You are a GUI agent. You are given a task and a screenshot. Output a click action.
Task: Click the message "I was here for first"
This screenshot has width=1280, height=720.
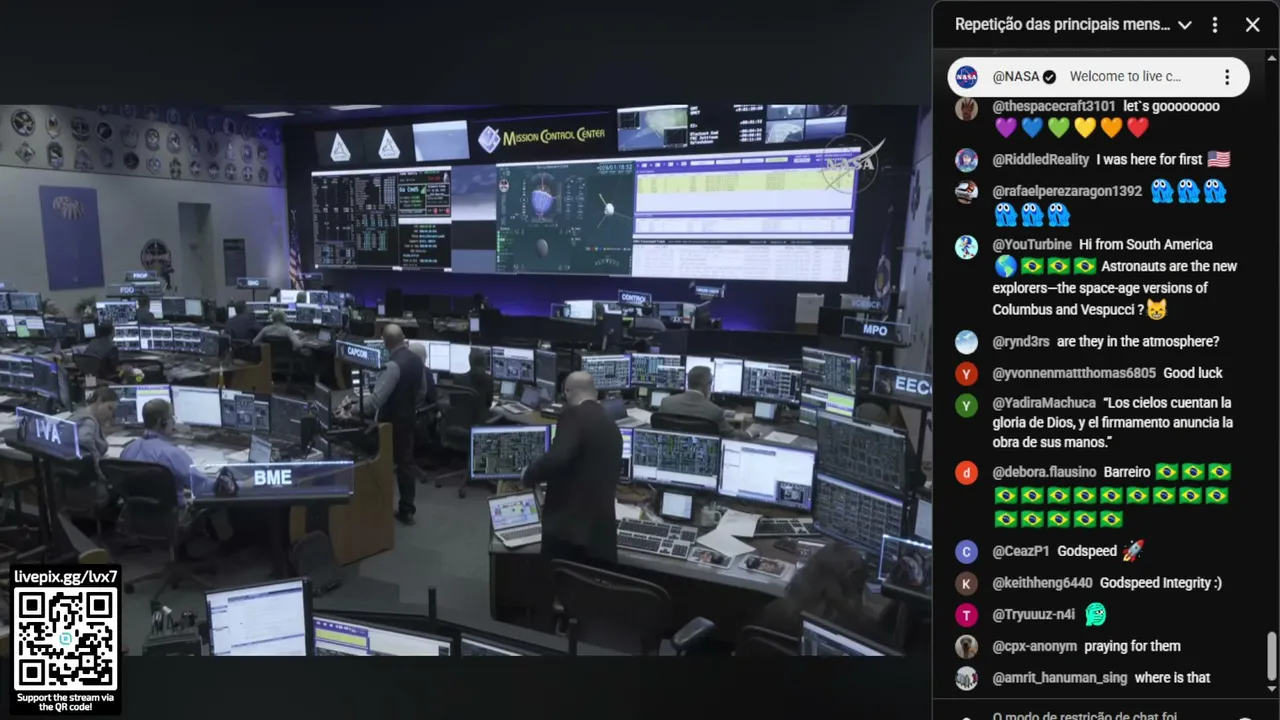tap(1150, 159)
